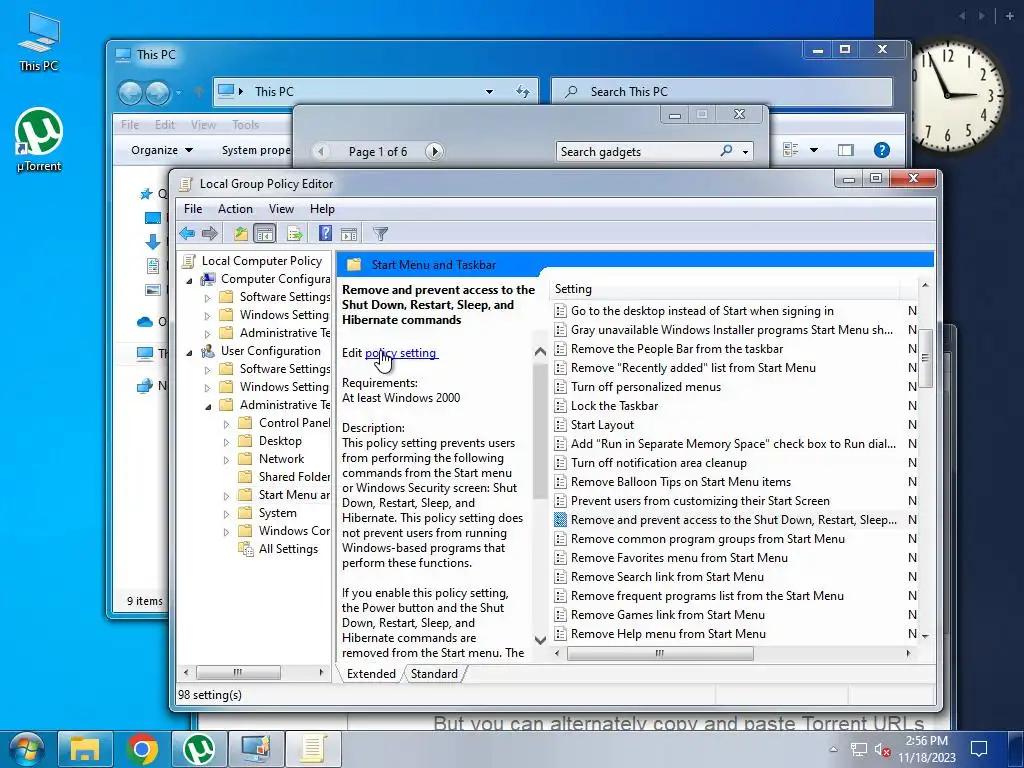
Task: Select the Start Layout setting
Action: point(602,424)
